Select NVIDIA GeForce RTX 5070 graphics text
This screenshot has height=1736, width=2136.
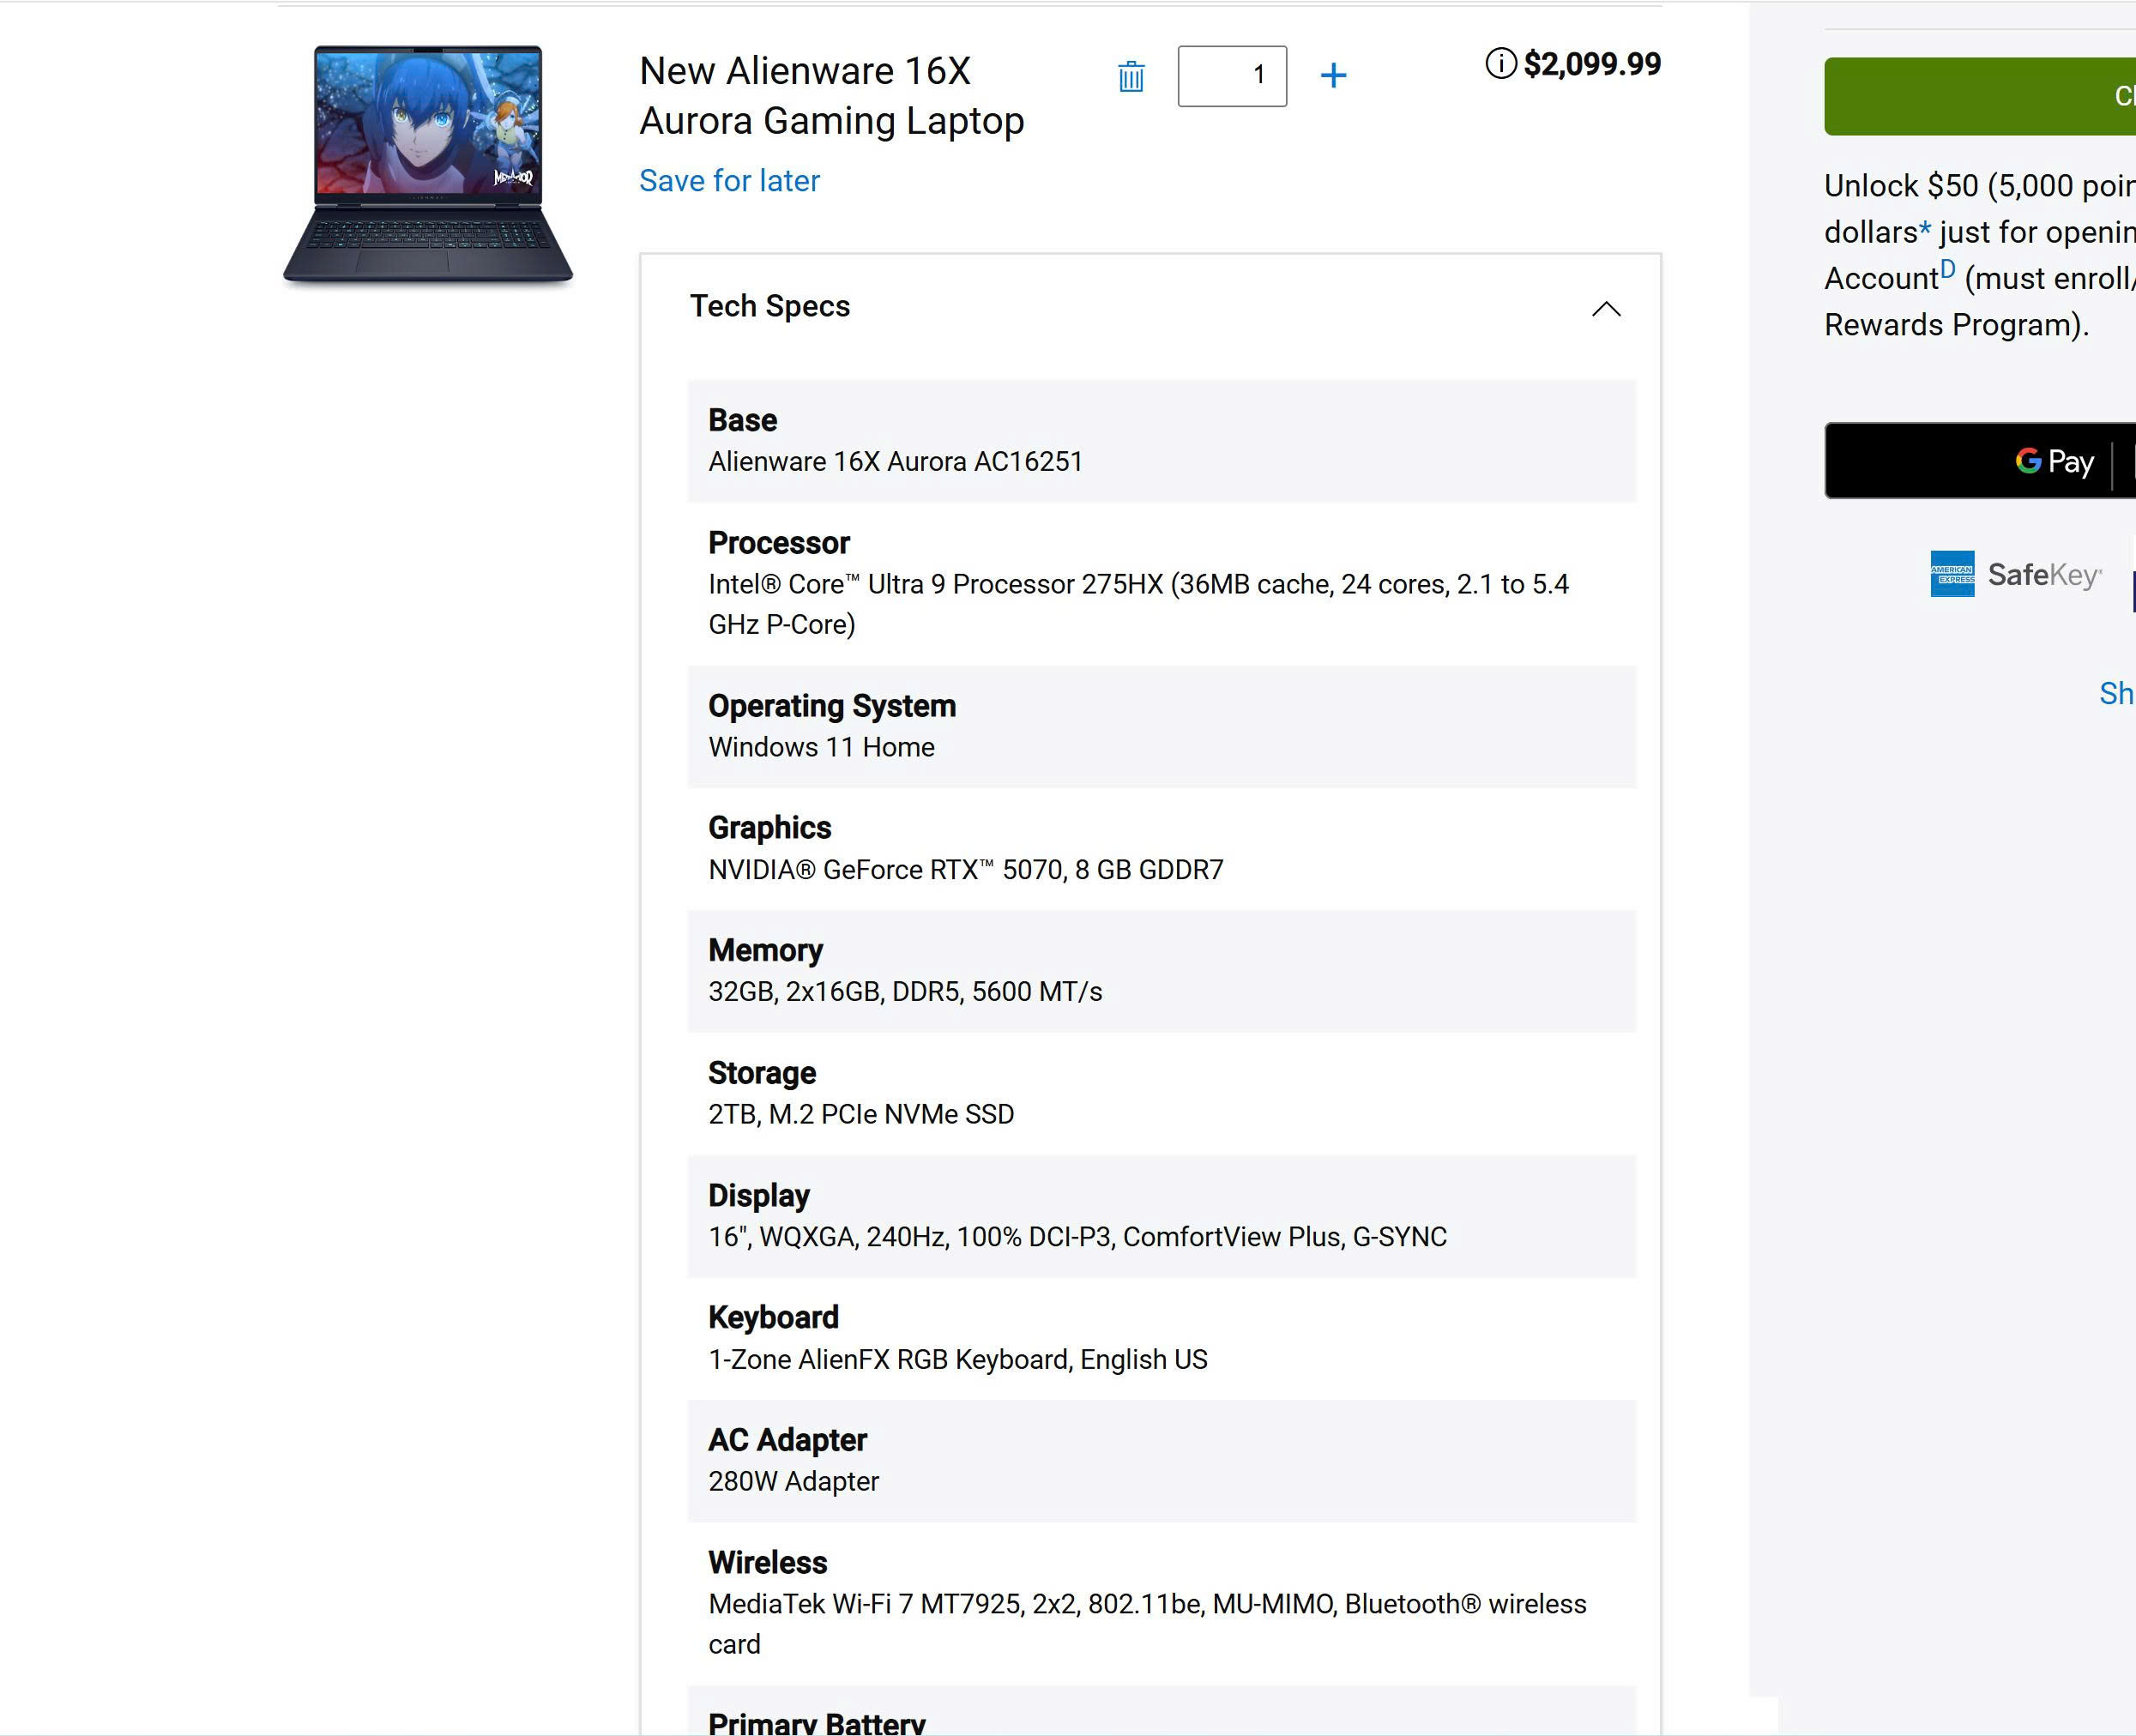tap(965, 870)
